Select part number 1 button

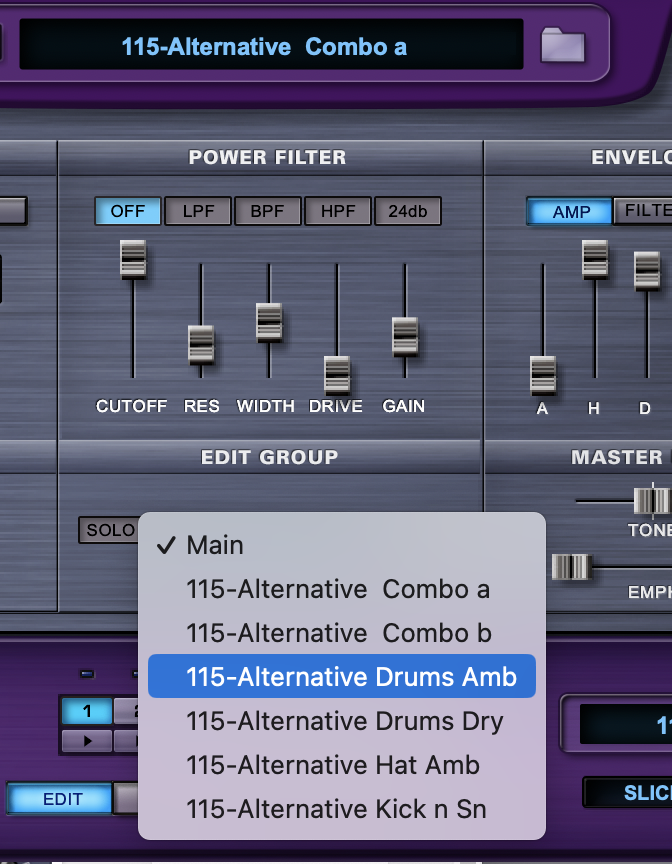click(87, 711)
